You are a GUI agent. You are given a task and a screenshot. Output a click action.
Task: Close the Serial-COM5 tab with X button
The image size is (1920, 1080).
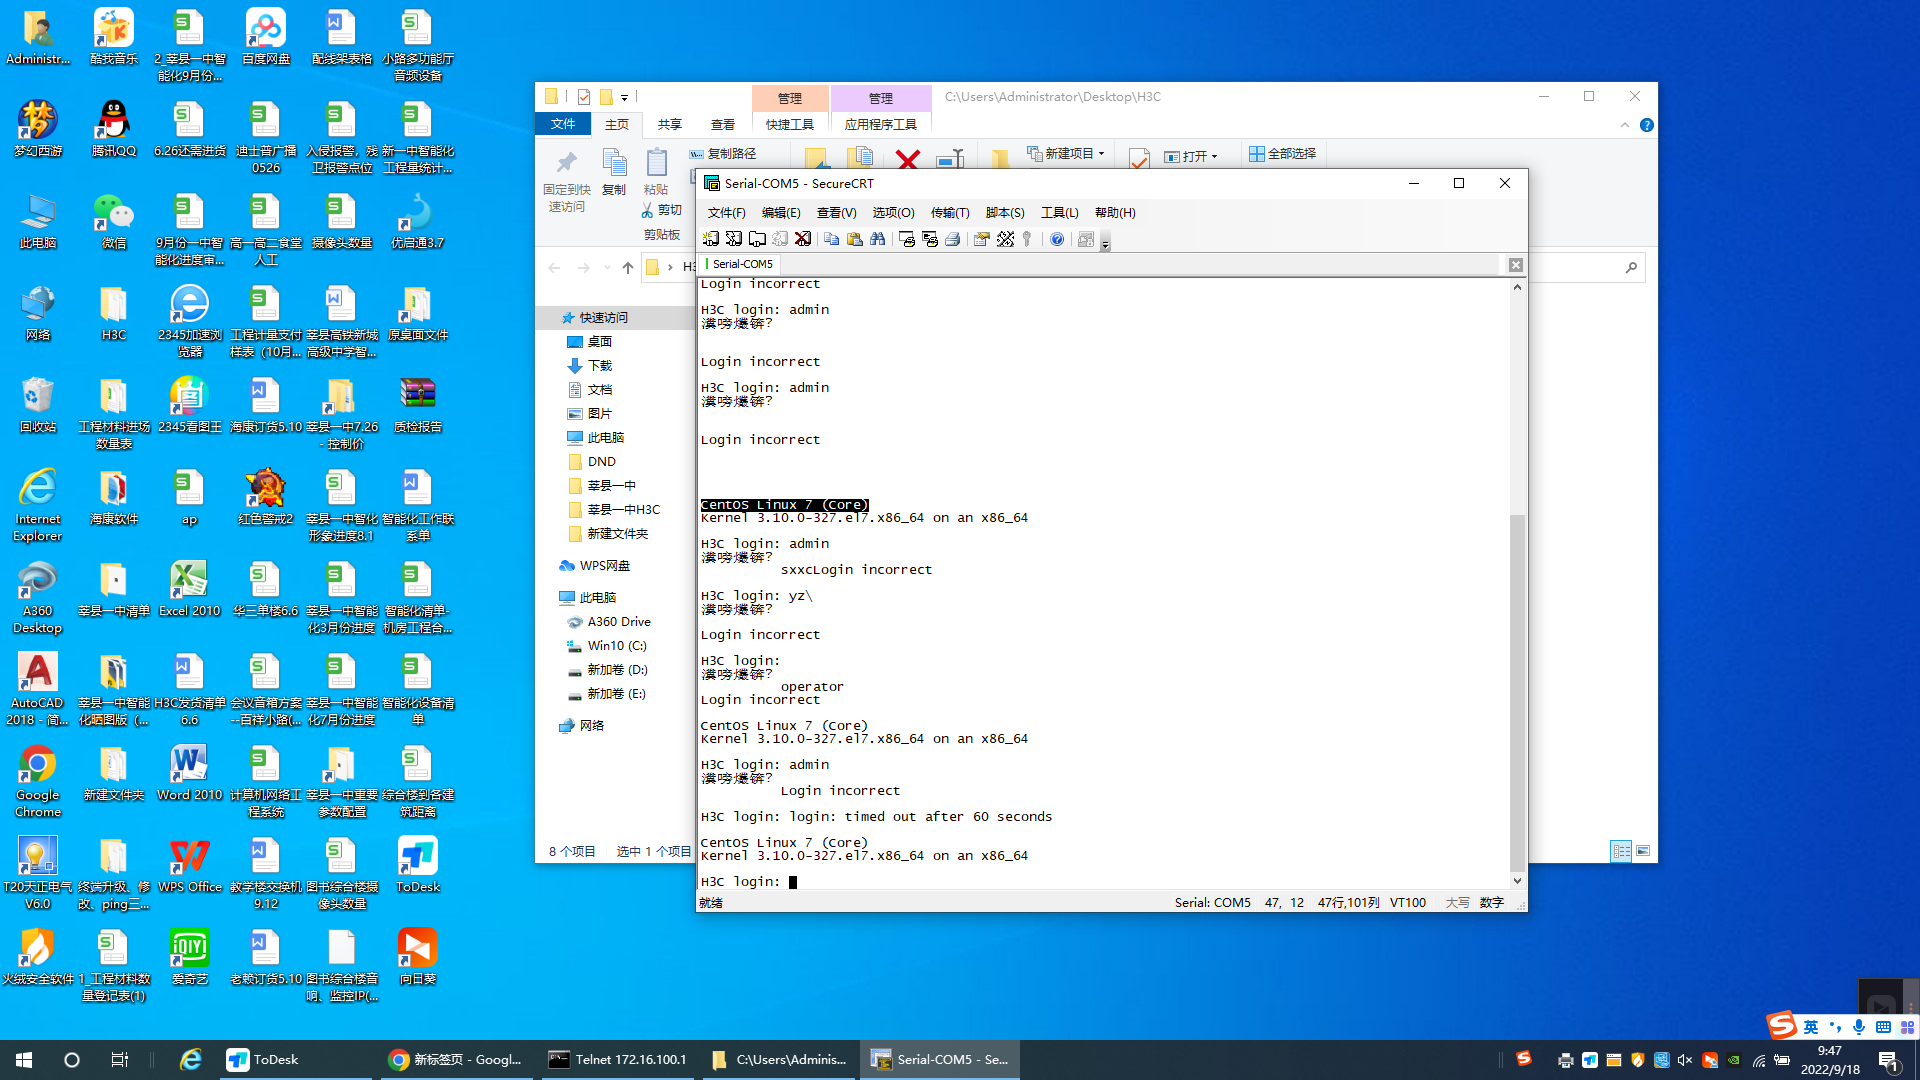1515,265
